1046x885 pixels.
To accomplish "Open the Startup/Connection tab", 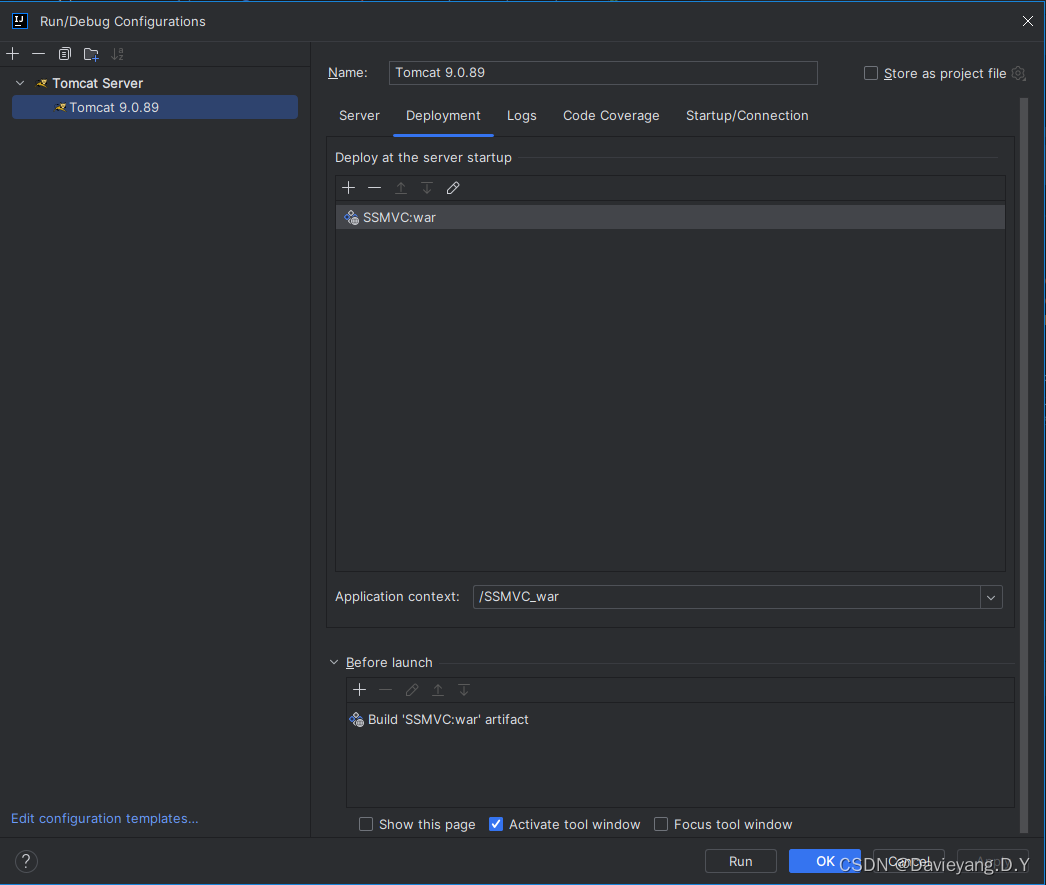I will (747, 115).
